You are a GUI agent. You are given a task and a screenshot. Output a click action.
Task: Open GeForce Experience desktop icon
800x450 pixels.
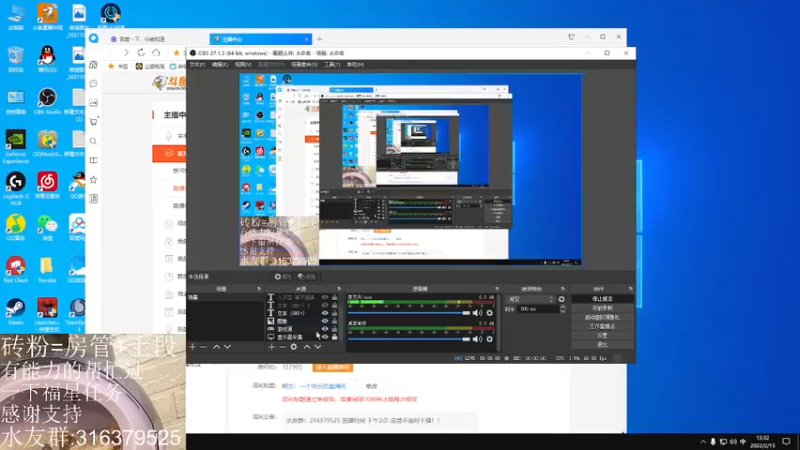click(x=16, y=146)
